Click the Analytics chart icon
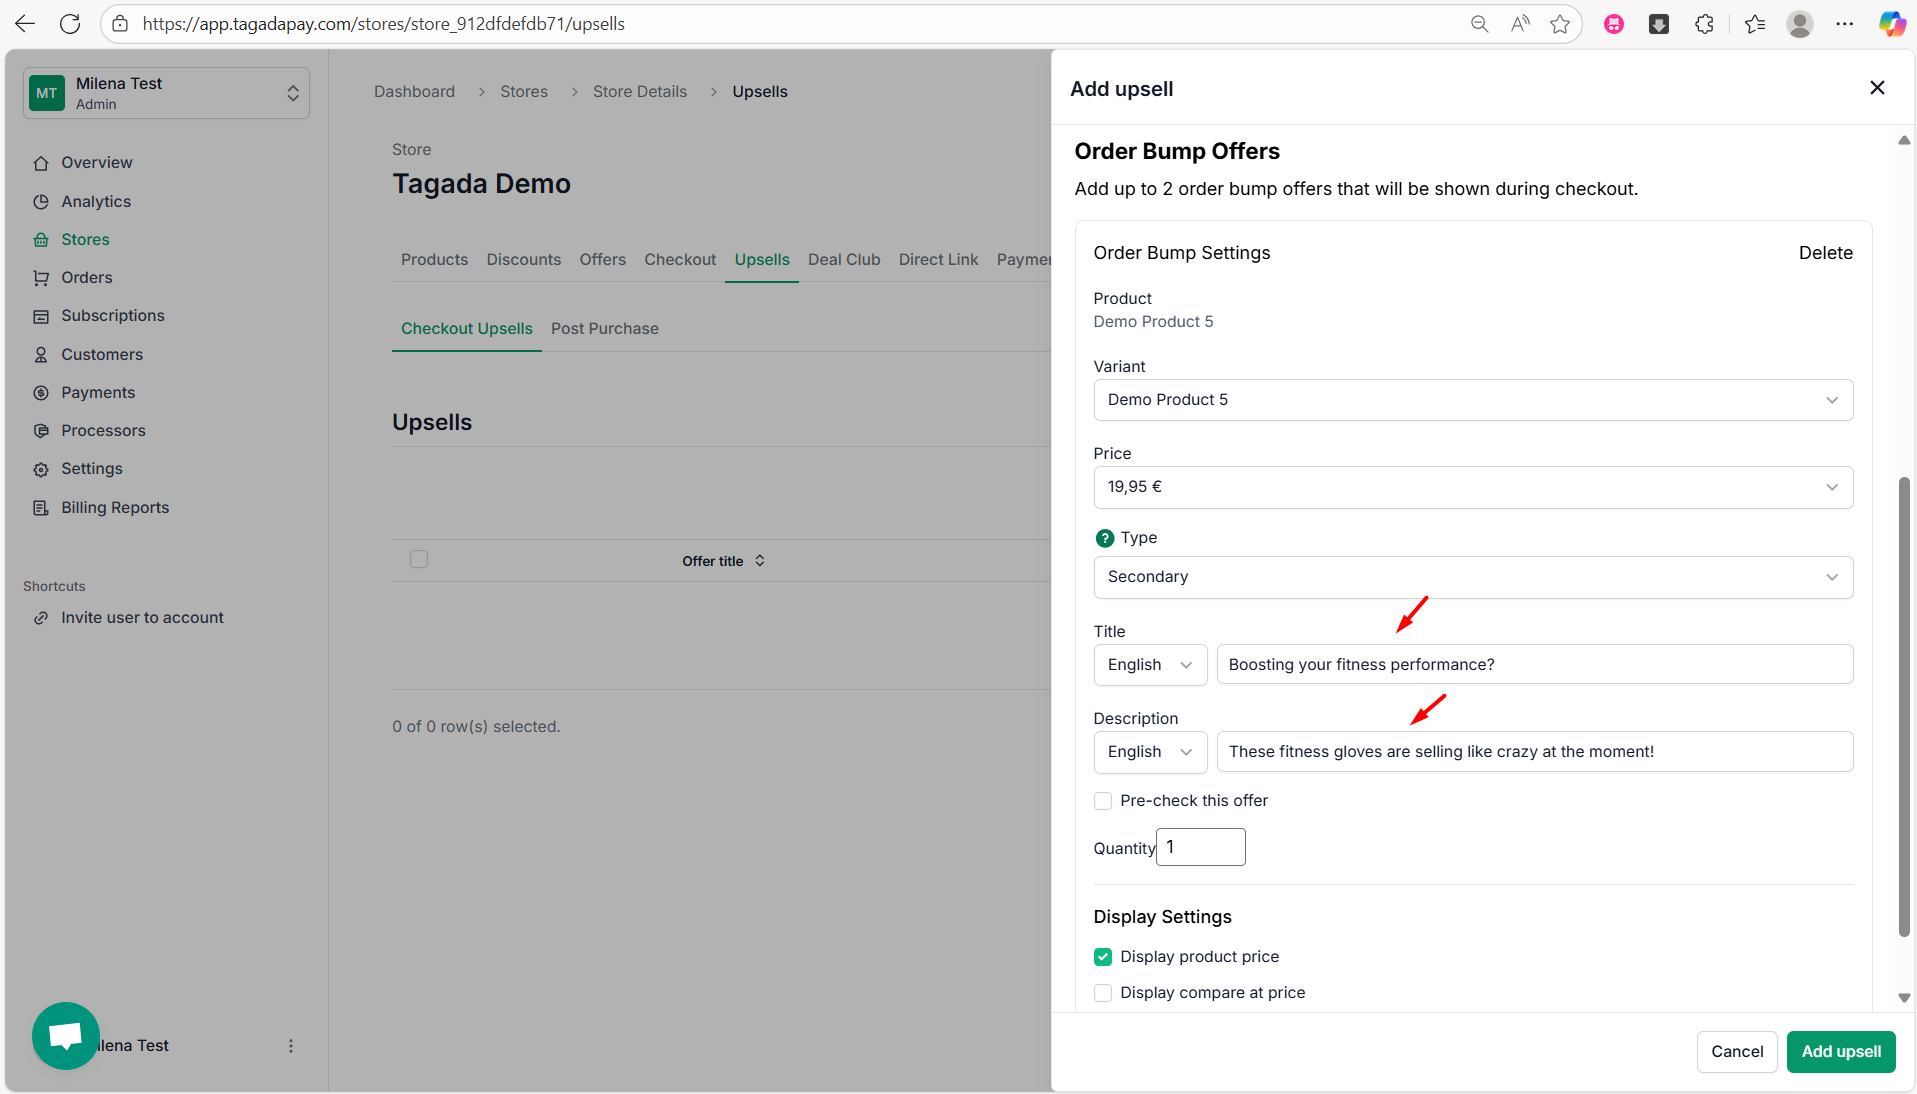1917x1094 pixels. tap(41, 202)
